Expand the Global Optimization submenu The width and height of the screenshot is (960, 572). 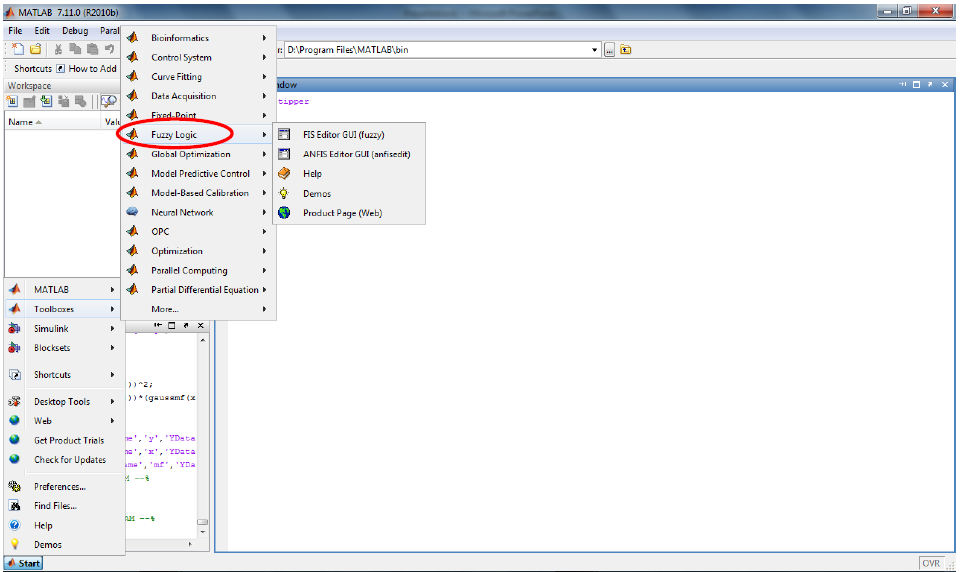(198, 154)
